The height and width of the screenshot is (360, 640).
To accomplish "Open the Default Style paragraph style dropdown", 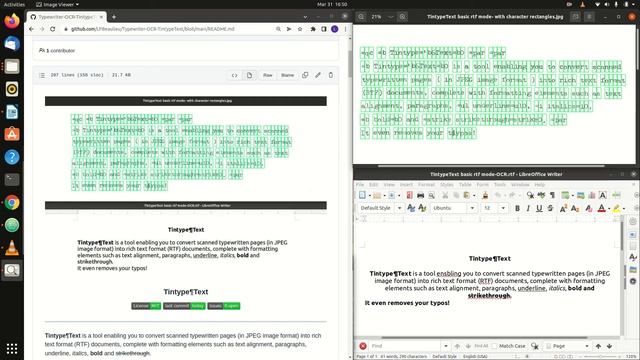I will pyautogui.click(x=400, y=208).
